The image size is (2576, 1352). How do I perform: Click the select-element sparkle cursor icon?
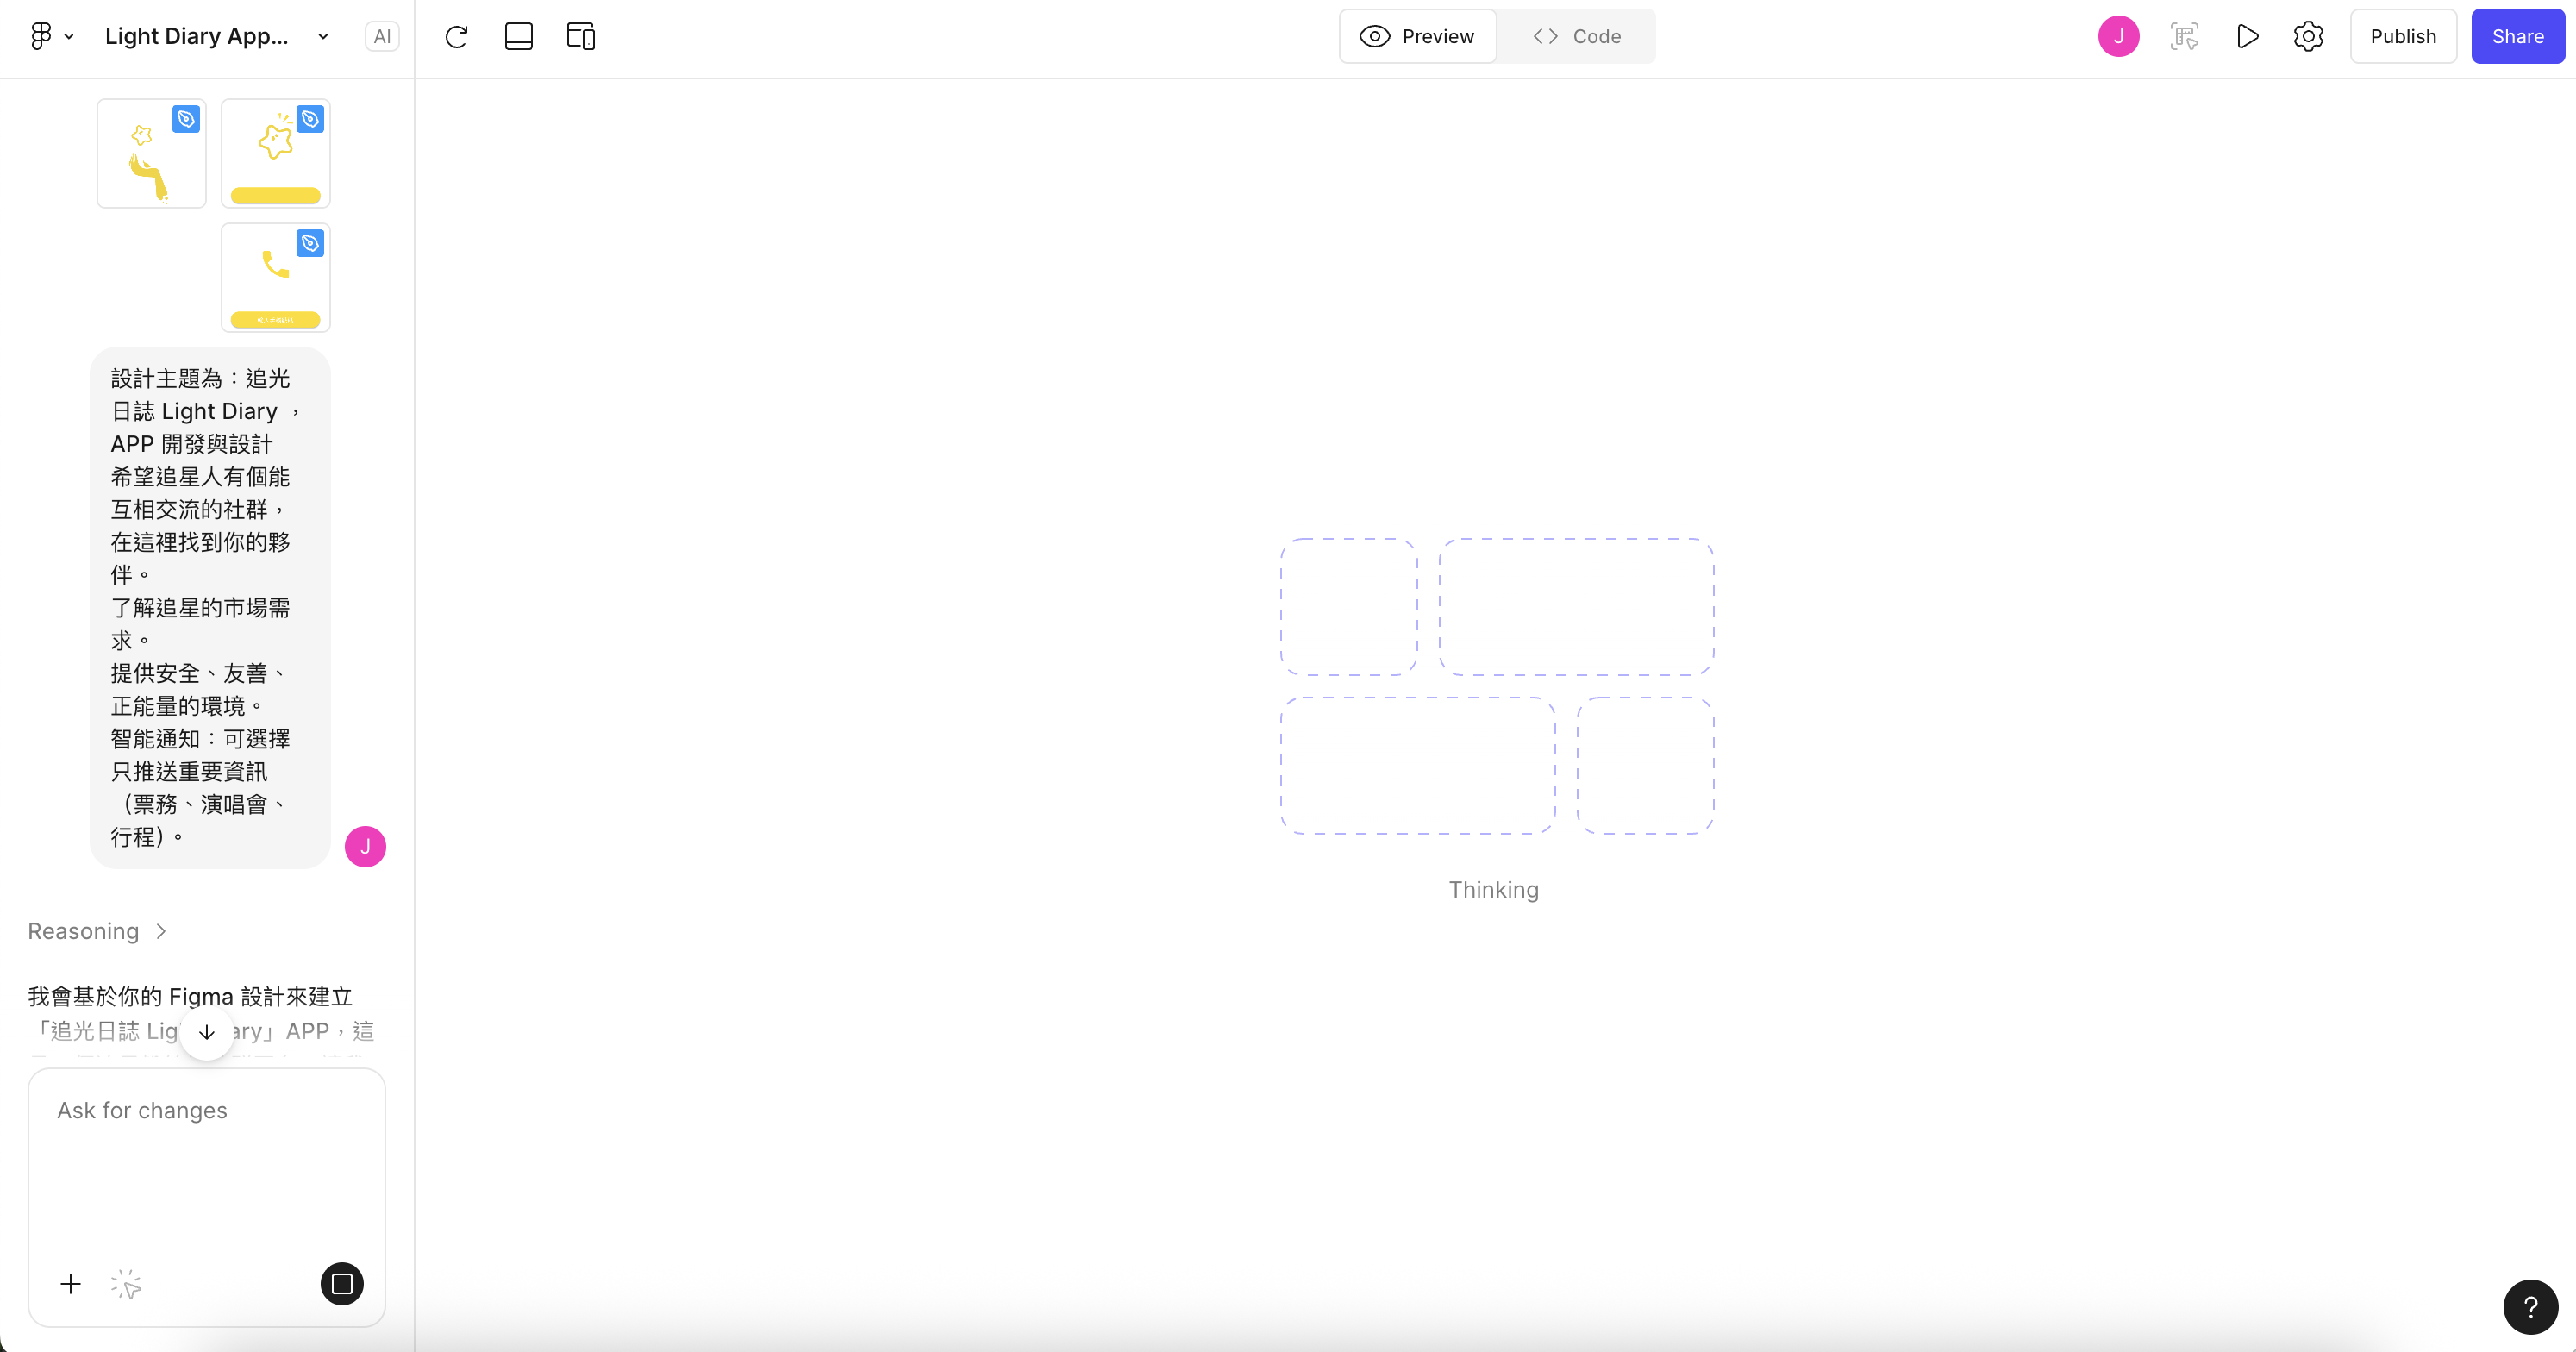[x=127, y=1284]
